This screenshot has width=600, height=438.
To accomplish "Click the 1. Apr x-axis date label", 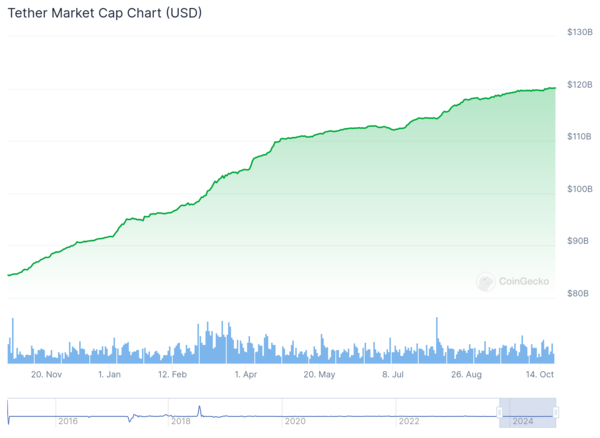I will (x=244, y=374).
